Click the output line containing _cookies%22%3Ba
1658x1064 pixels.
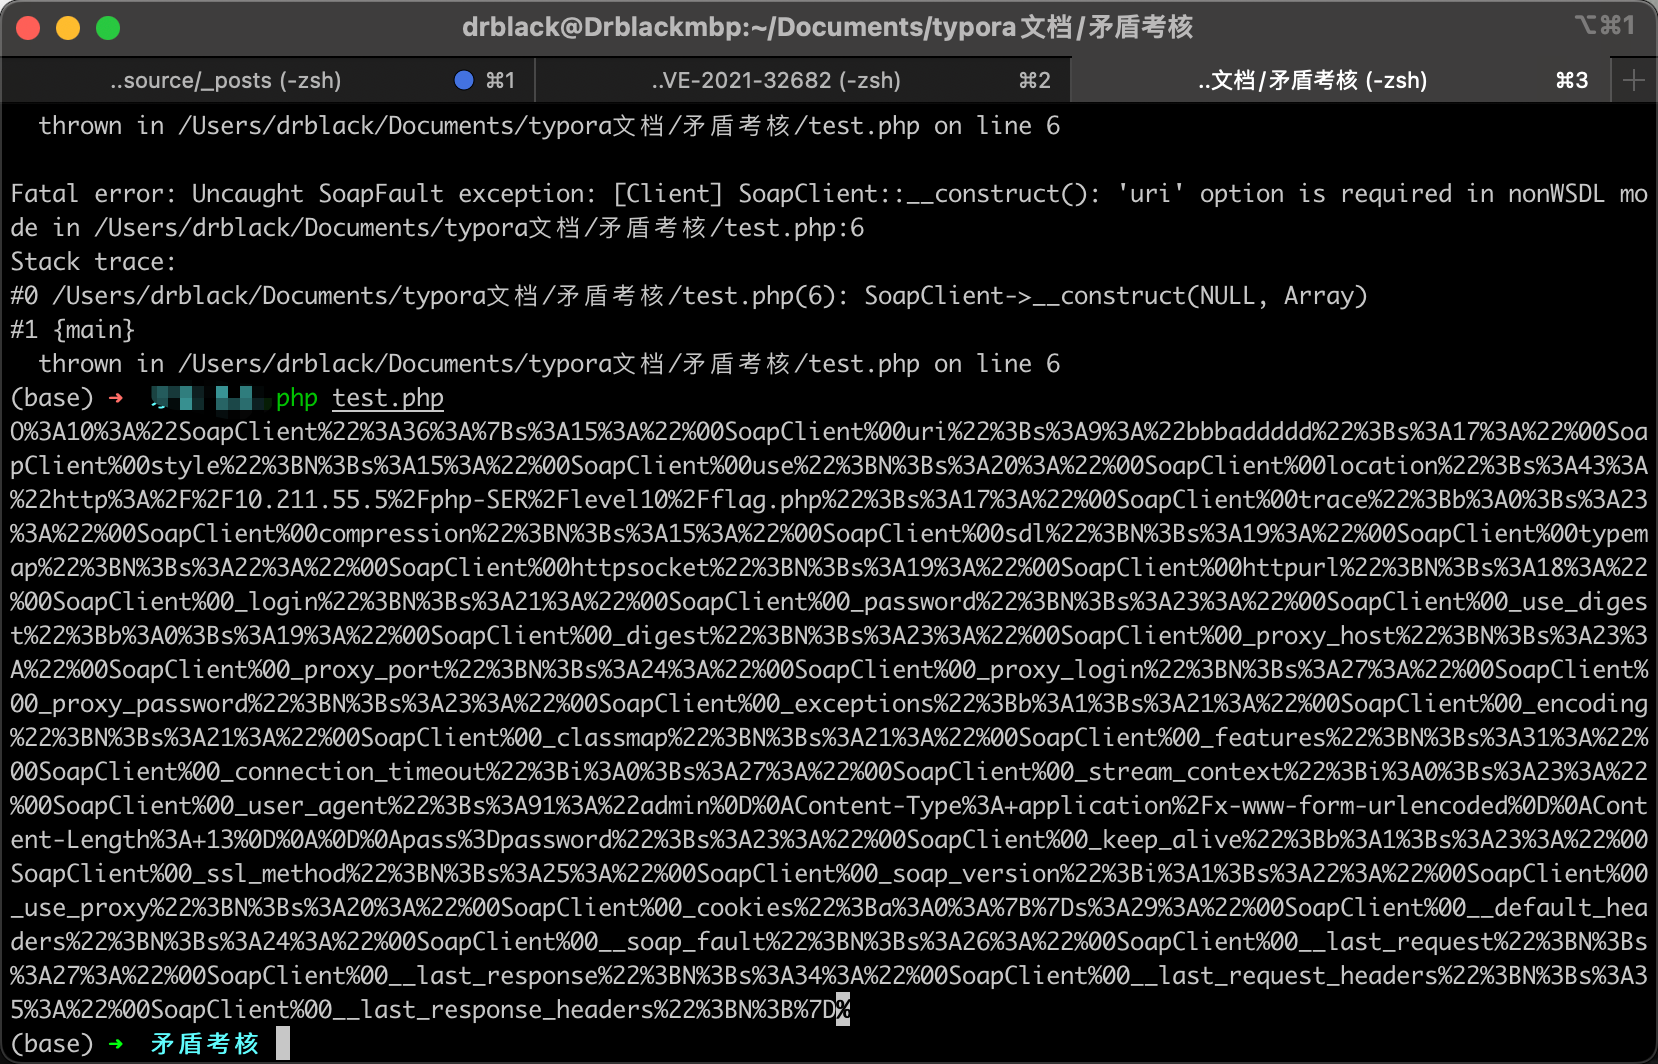coord(829,908)
